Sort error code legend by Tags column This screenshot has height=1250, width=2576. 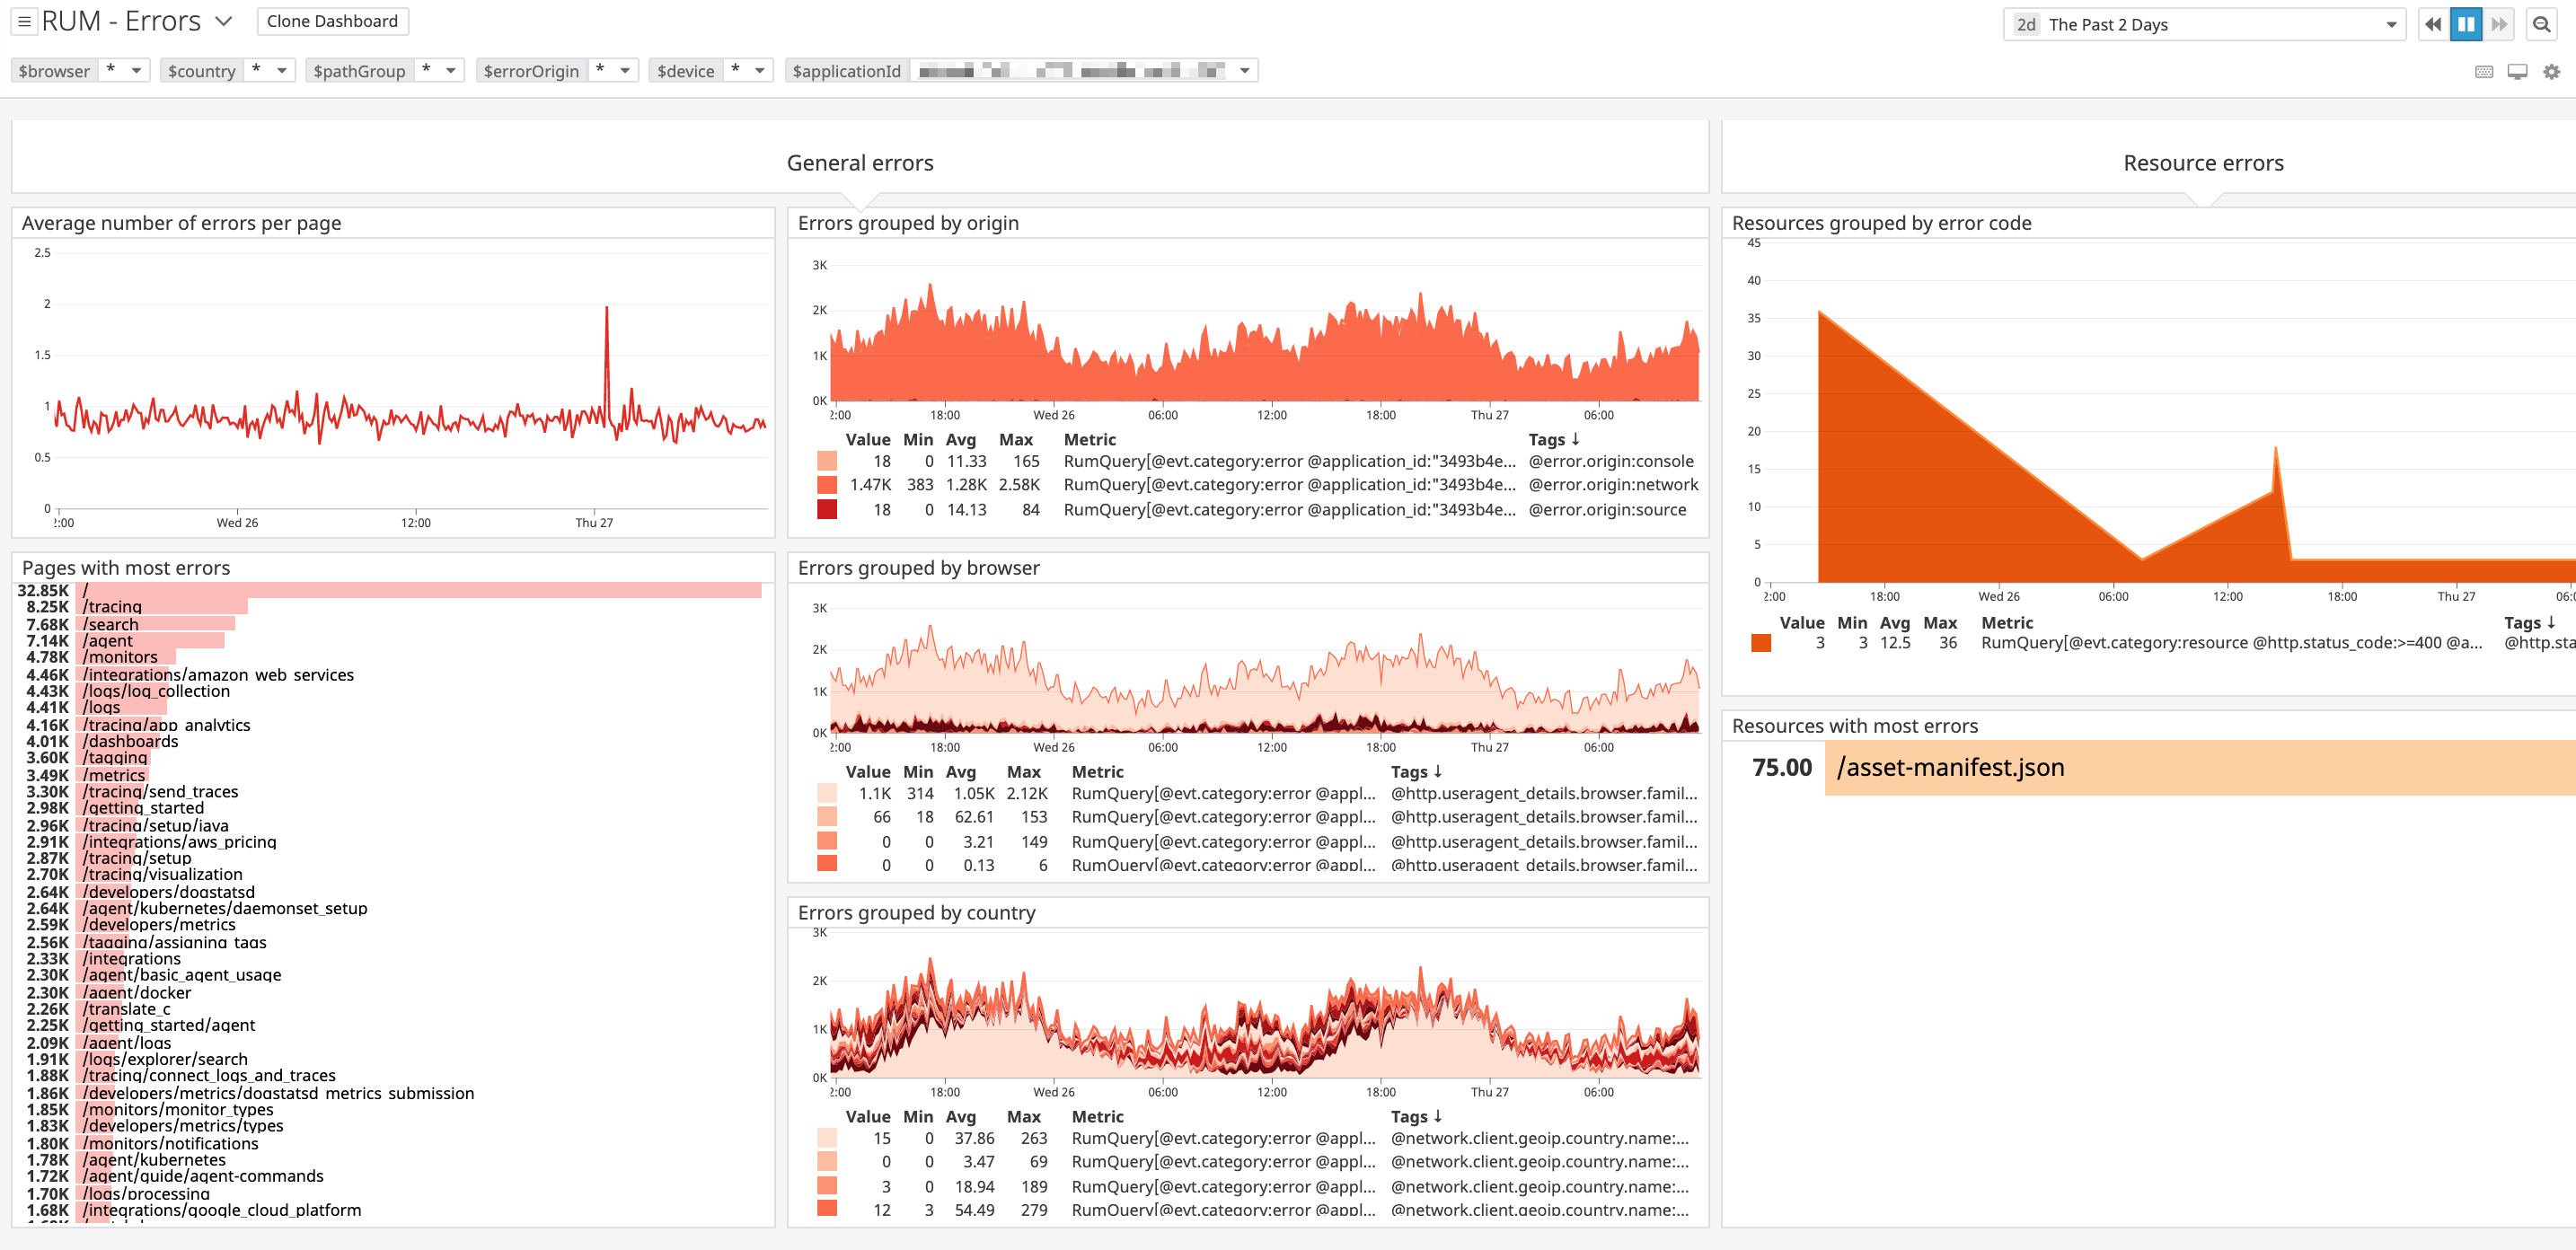coord(2530,623)
